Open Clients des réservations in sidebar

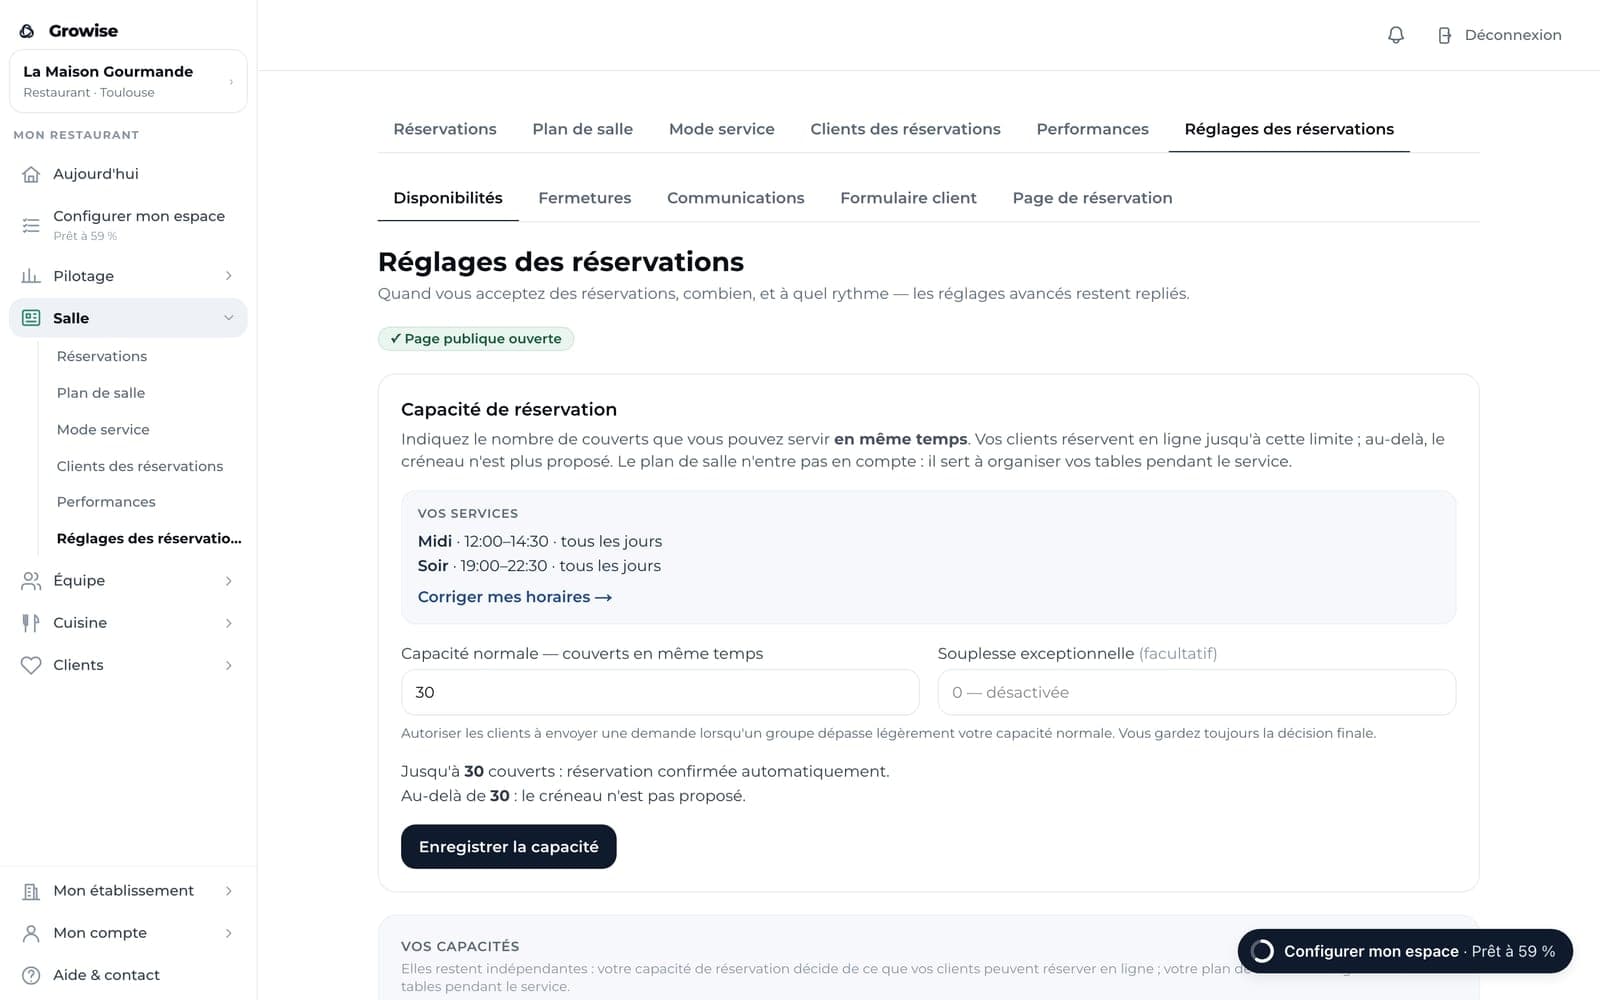[x=140, y=466]
